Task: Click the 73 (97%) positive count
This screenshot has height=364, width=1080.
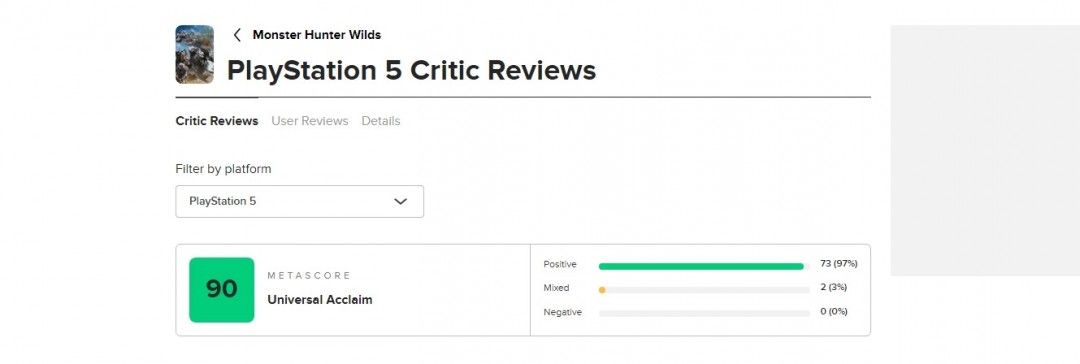Action: pyautogui.click(x=839, y=264)
